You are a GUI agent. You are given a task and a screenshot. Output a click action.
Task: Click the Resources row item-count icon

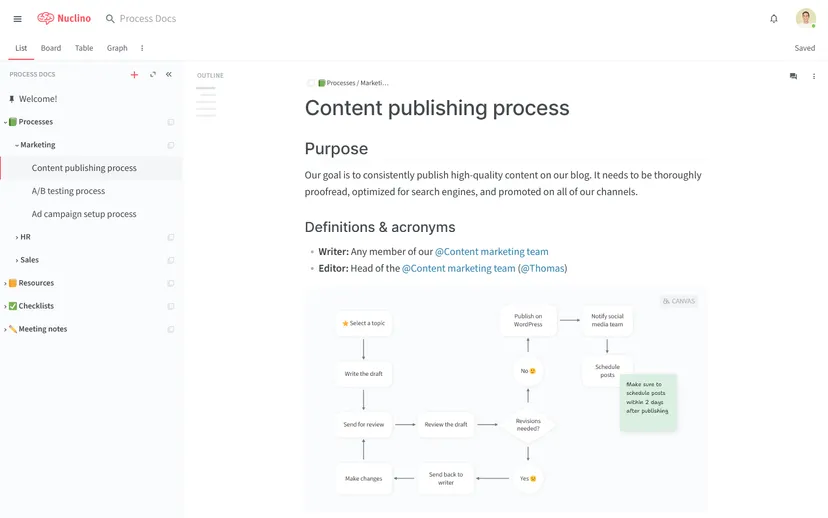click(x=171, y=283)
